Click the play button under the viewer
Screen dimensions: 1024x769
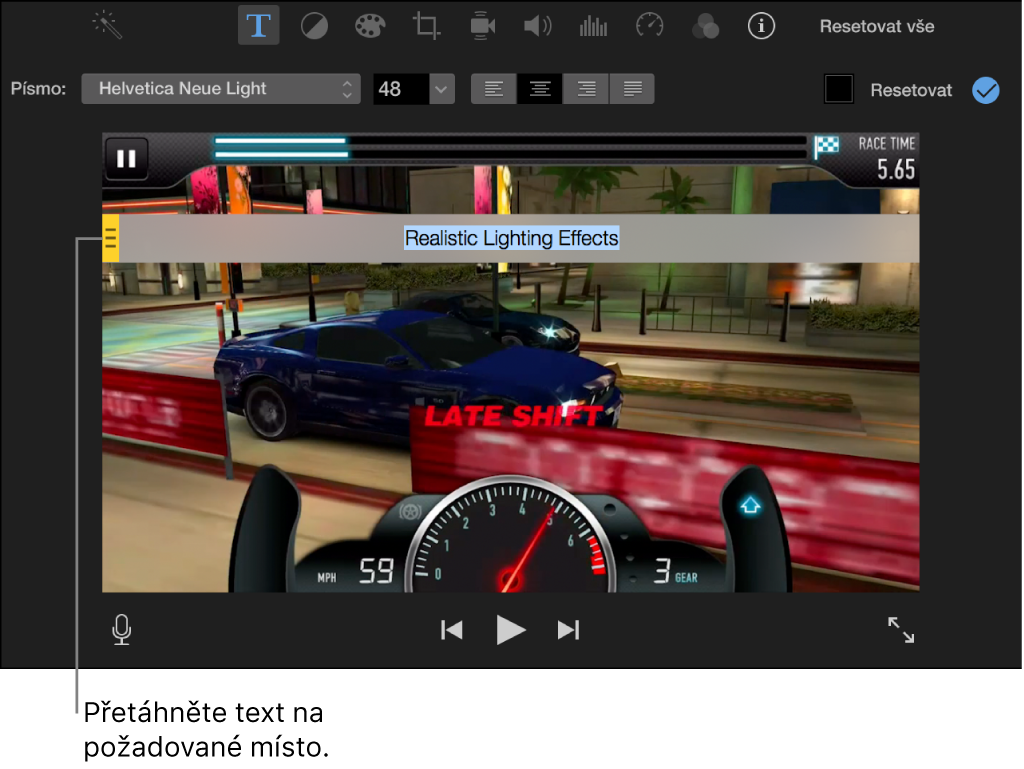click(x=510, y=630)
